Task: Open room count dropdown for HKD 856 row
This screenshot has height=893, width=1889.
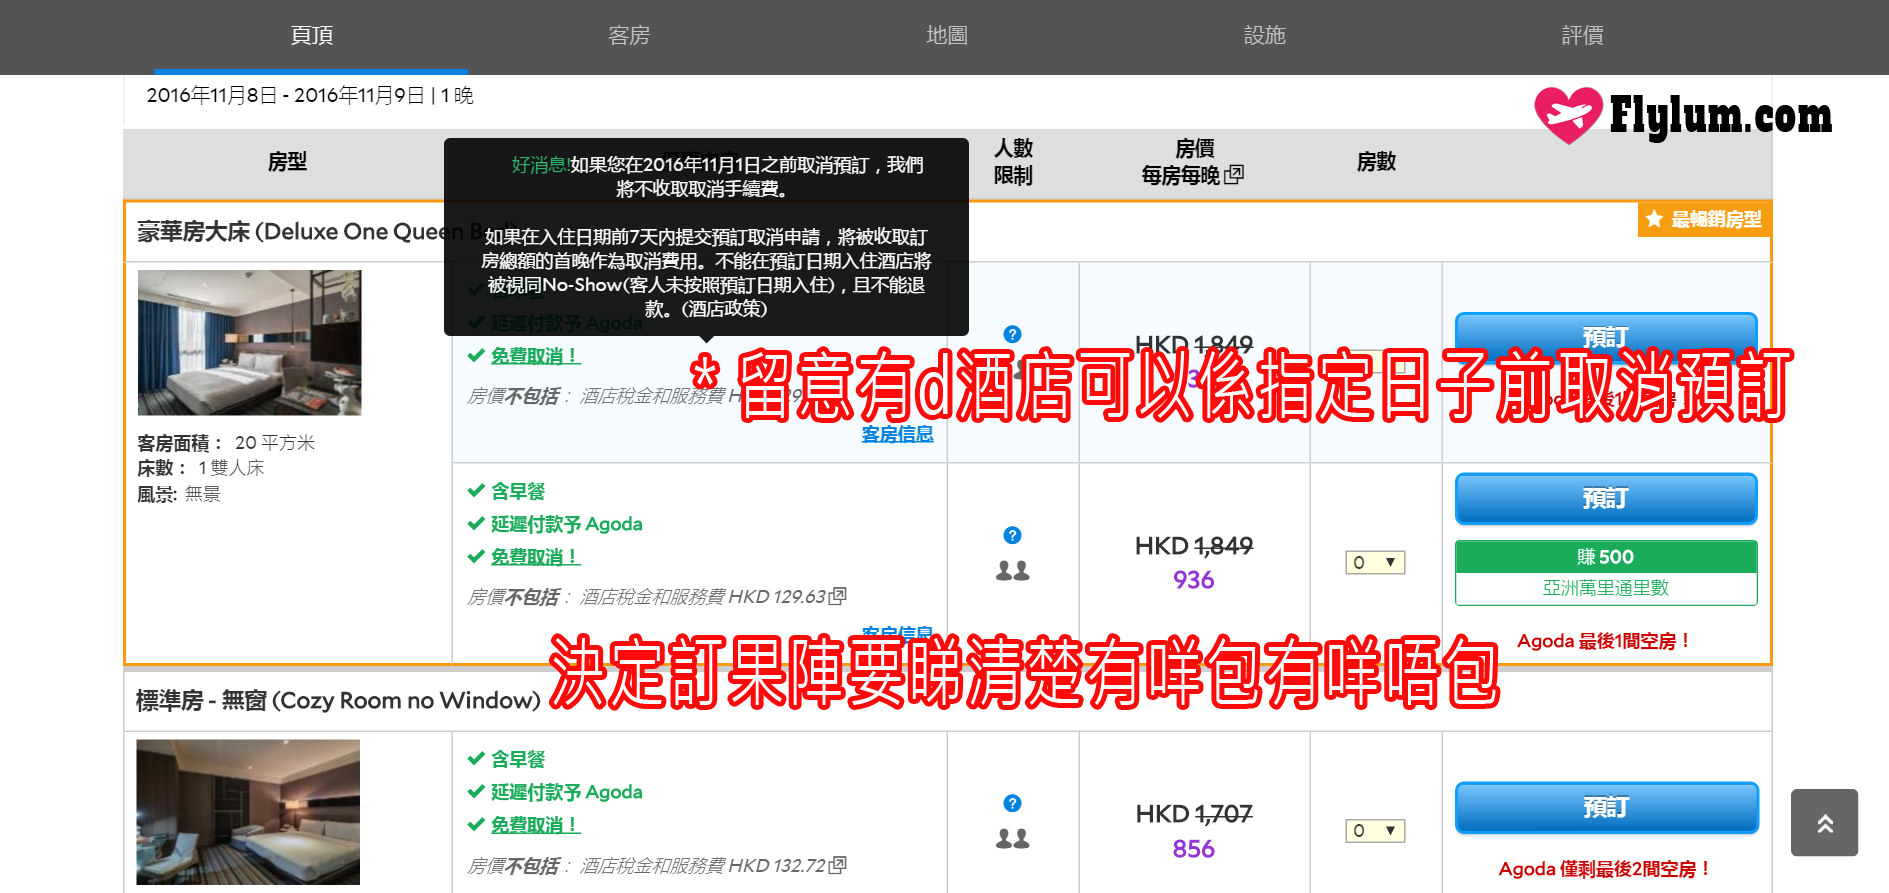Action: pyautogui.click(x=1375, y=830)
